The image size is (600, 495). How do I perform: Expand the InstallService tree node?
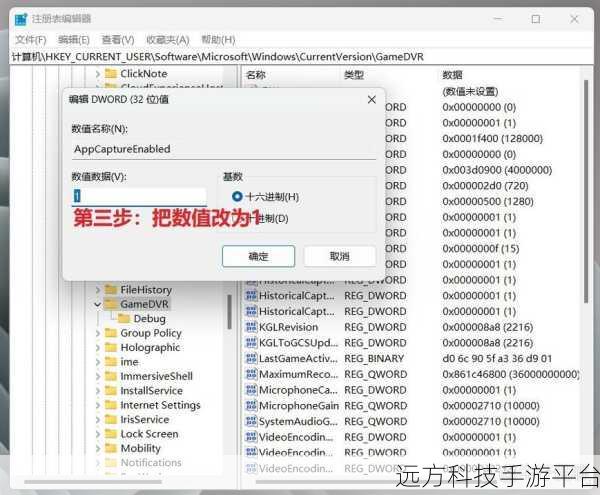click(x=98, y=391)
